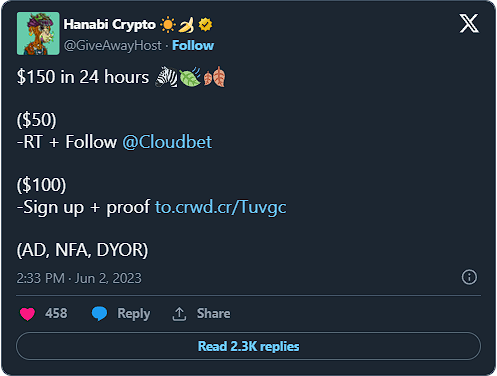The image size is (497, 376).
Task: Click the Share text label
Action: 213,313
